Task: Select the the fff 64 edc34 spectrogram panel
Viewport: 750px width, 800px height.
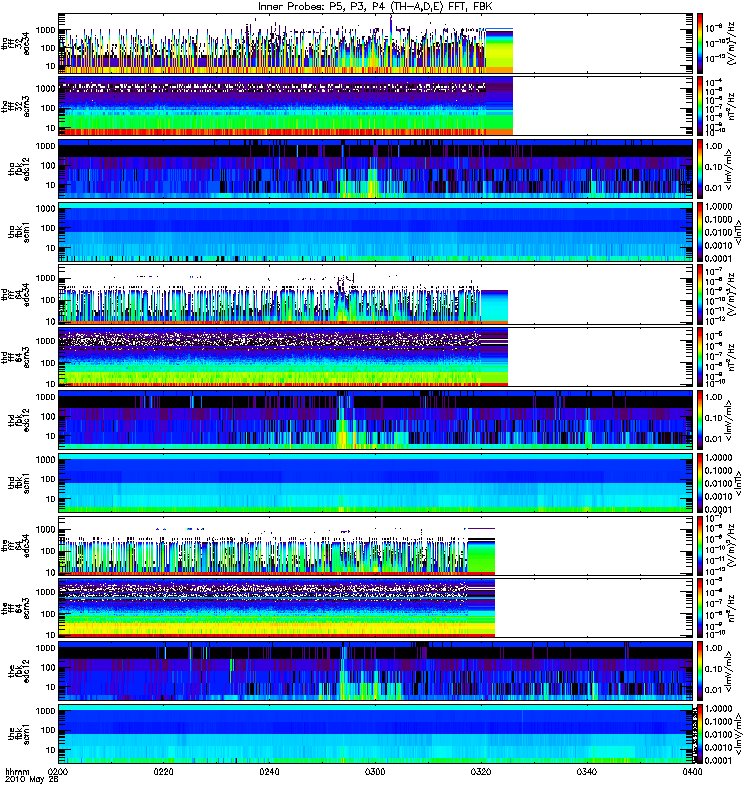Action: 376,545
